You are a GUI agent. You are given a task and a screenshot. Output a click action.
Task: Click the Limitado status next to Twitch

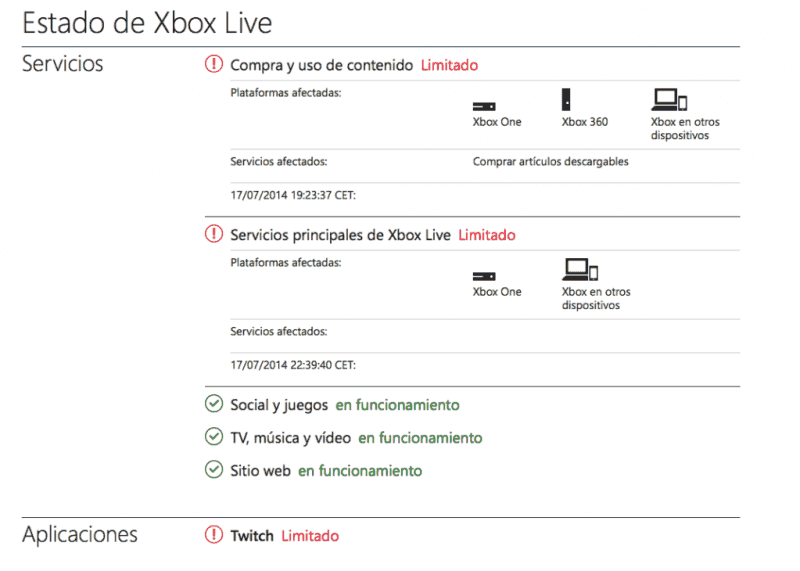310,536
